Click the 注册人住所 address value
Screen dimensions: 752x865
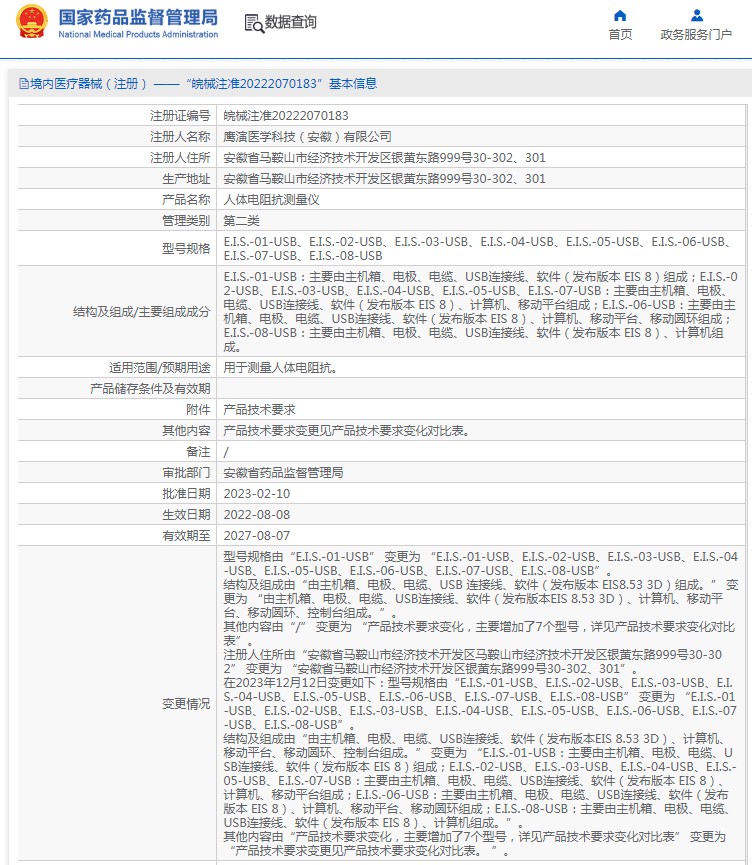pyautogui.click(x=384, y=158)
